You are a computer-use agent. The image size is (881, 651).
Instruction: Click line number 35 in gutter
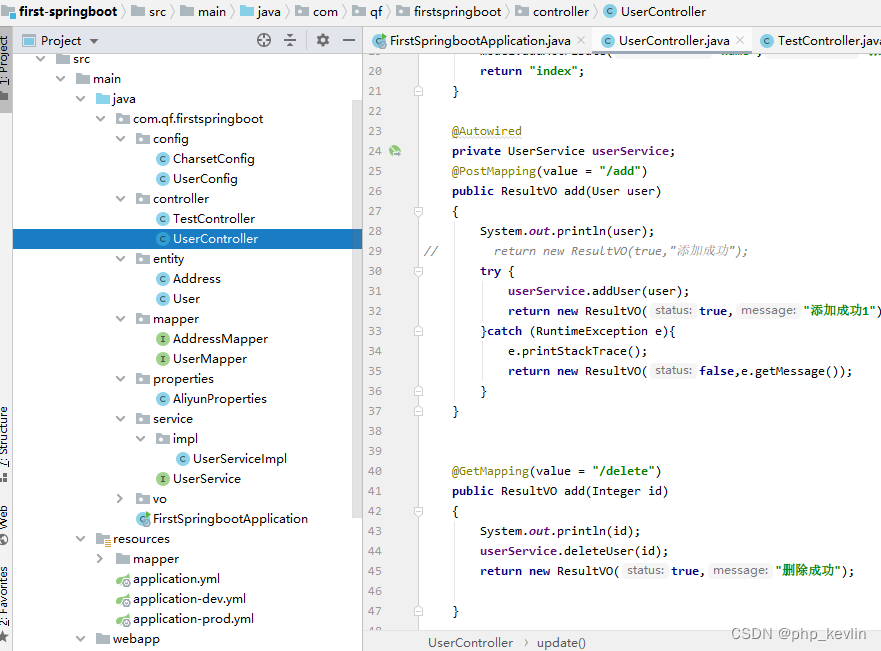point(375,371)
